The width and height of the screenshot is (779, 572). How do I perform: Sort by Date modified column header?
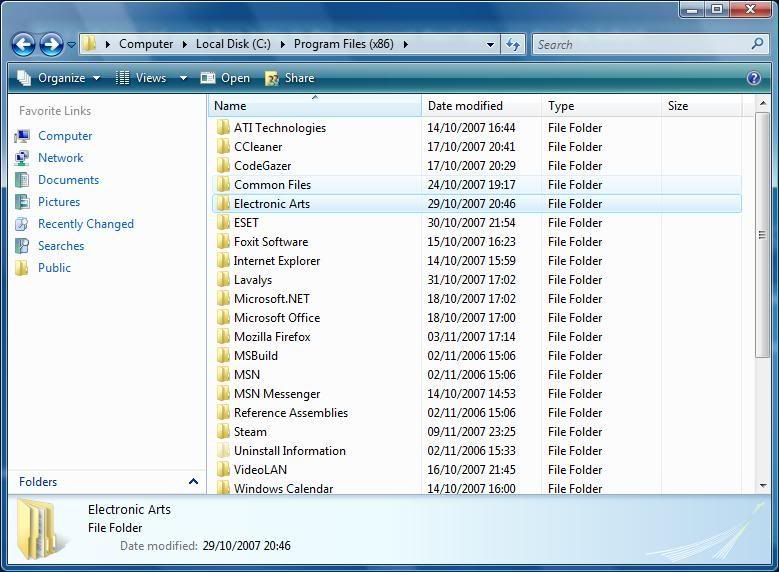click(481, 105)
